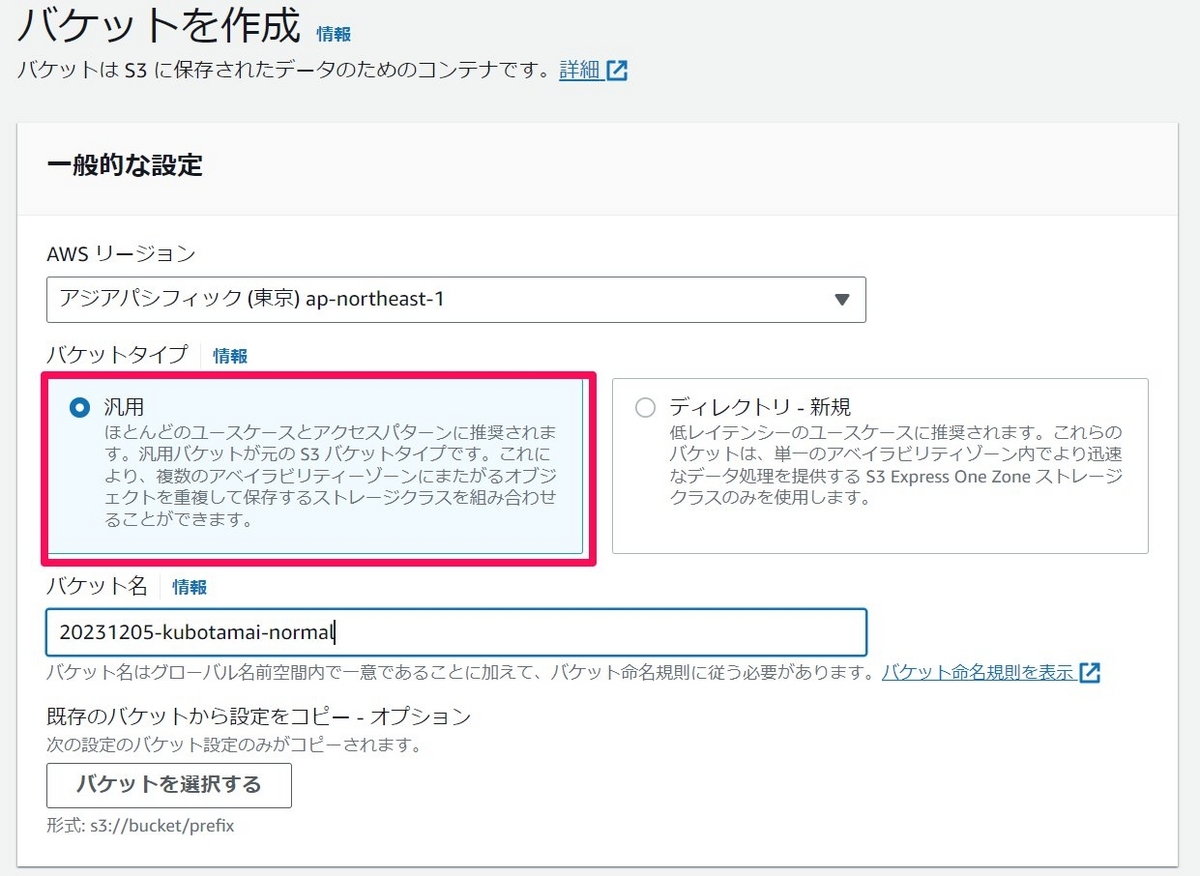This screenshot has height=876, width=1200.
Task: Open バケット命名規則を表示 link
Action: 978,672
